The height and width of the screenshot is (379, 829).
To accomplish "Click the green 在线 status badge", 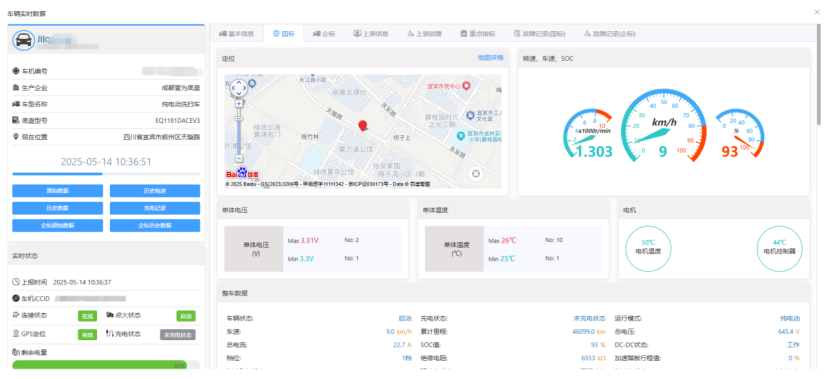I will coord(87,316).
